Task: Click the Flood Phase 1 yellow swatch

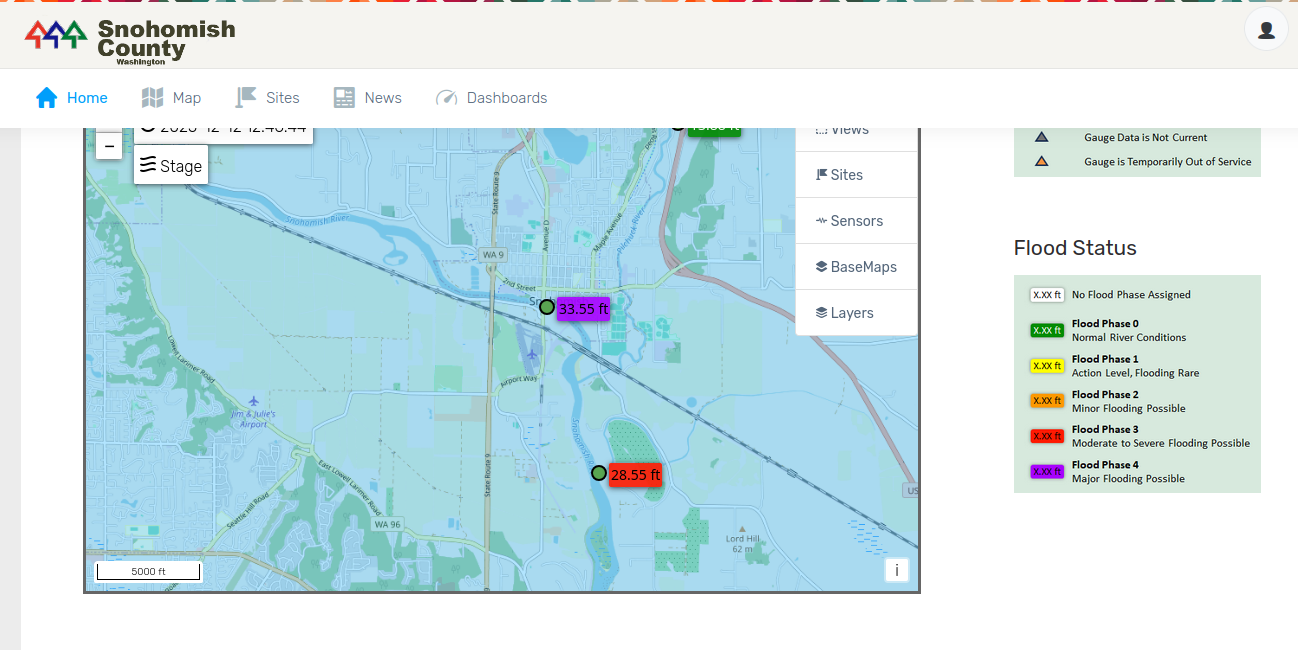Action: (1047, 366)
